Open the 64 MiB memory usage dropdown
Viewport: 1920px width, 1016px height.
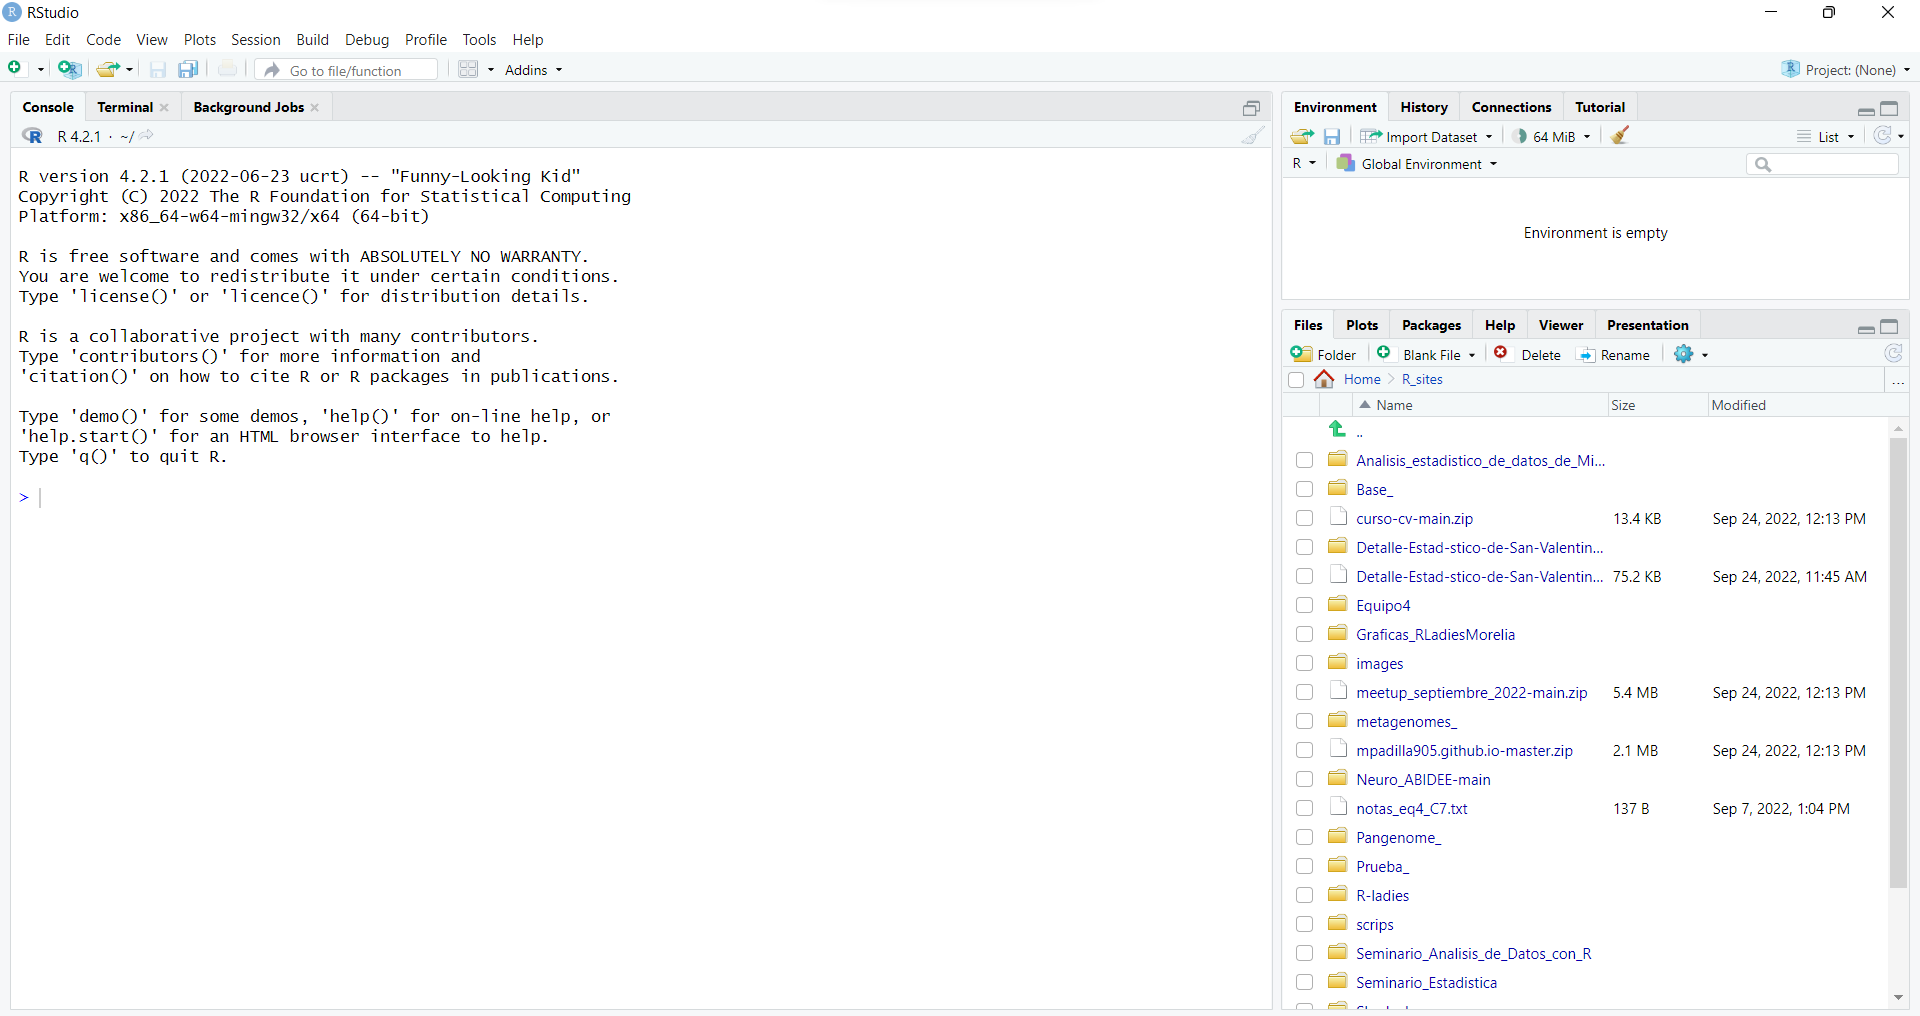[1553, 136]
